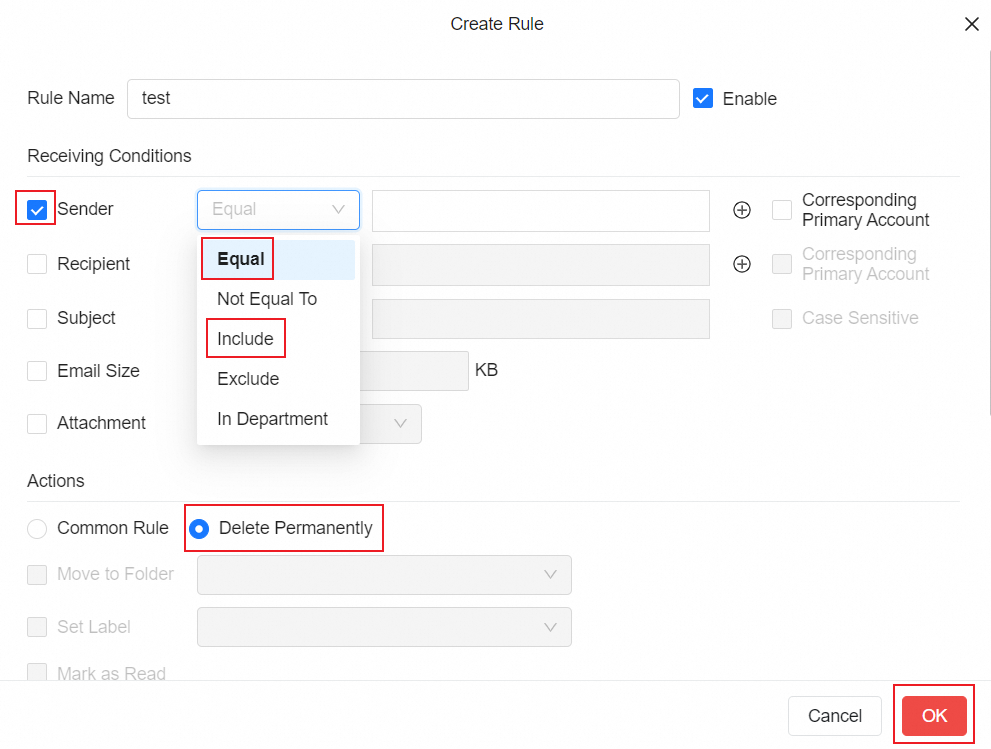Click the Rule Name text field
This screenshot has height=749, width=991.
(x=403, y=99)
